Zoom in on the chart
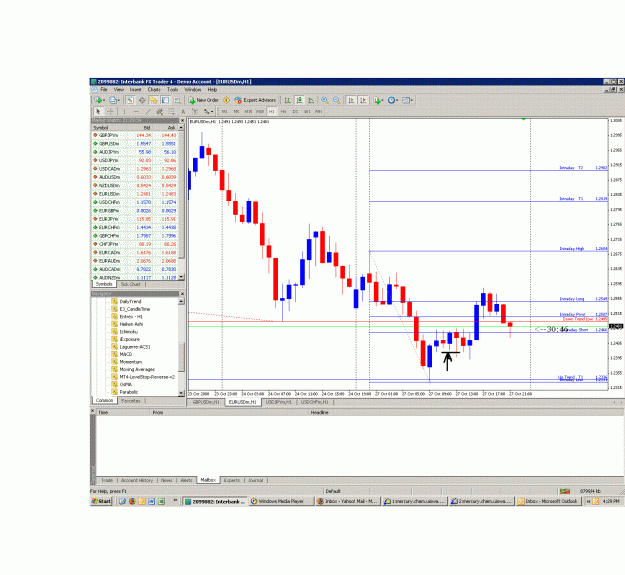 point(325,100)
